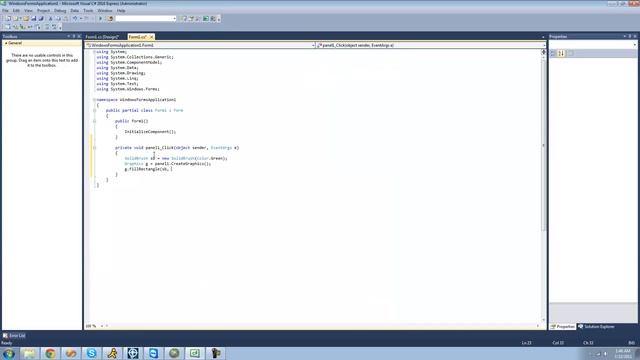Click the Alphabetical sort button in Properties

tap(562, 53)
